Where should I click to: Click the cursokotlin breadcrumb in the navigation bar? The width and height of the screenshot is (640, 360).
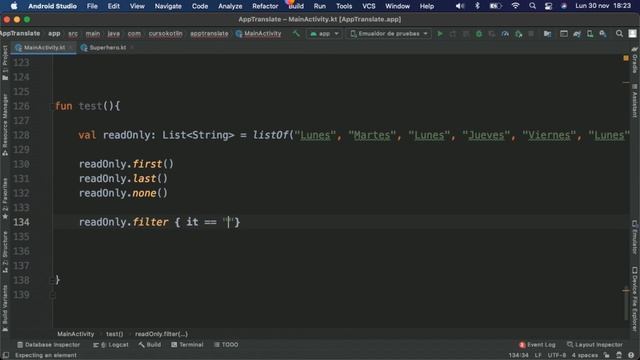165,34
